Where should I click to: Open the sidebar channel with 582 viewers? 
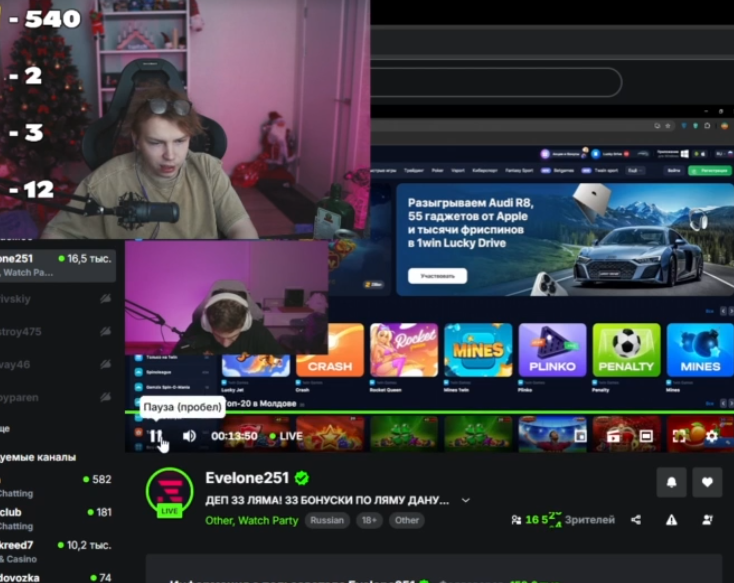pos(57,486)
